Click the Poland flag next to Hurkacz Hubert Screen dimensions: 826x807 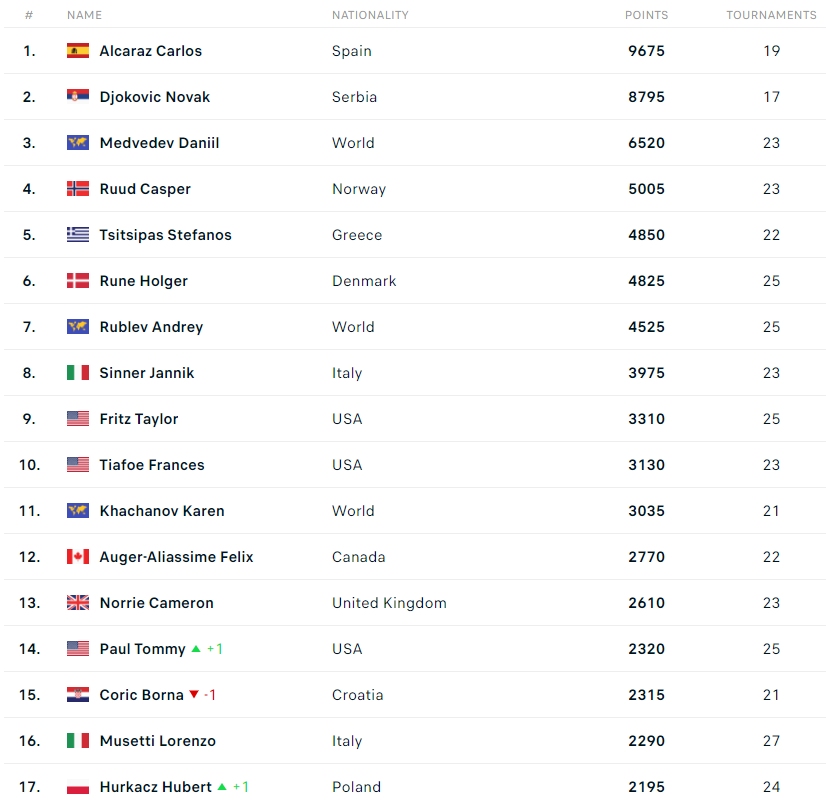pos(78,786)
